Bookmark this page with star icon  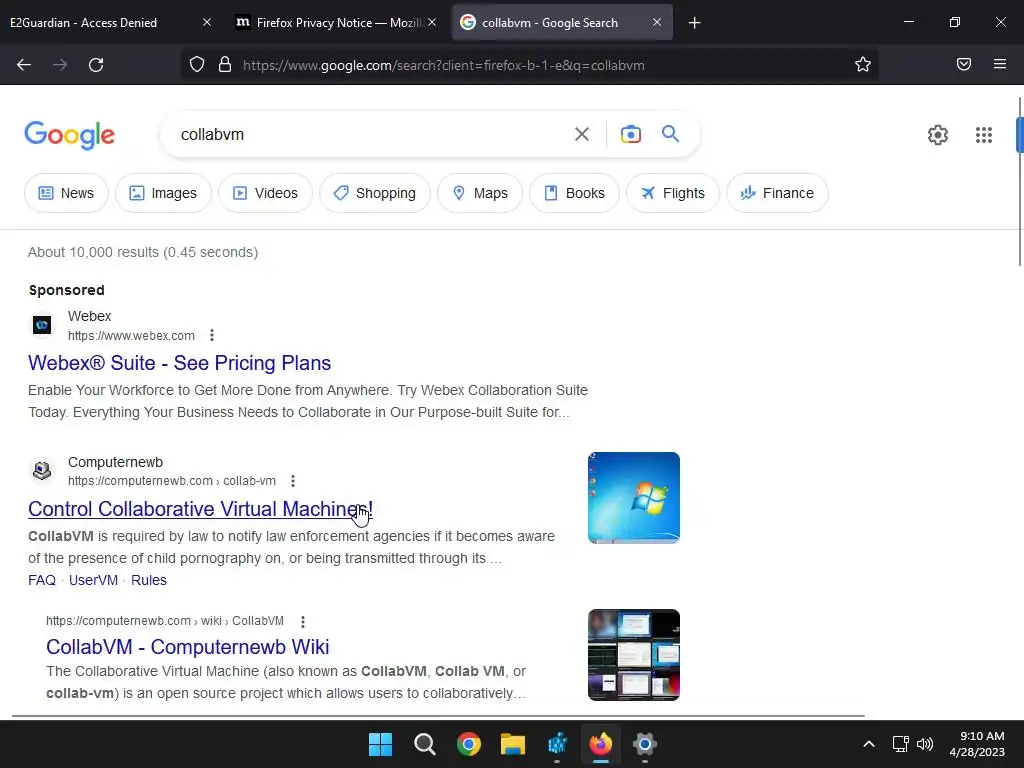coord(863,65)
